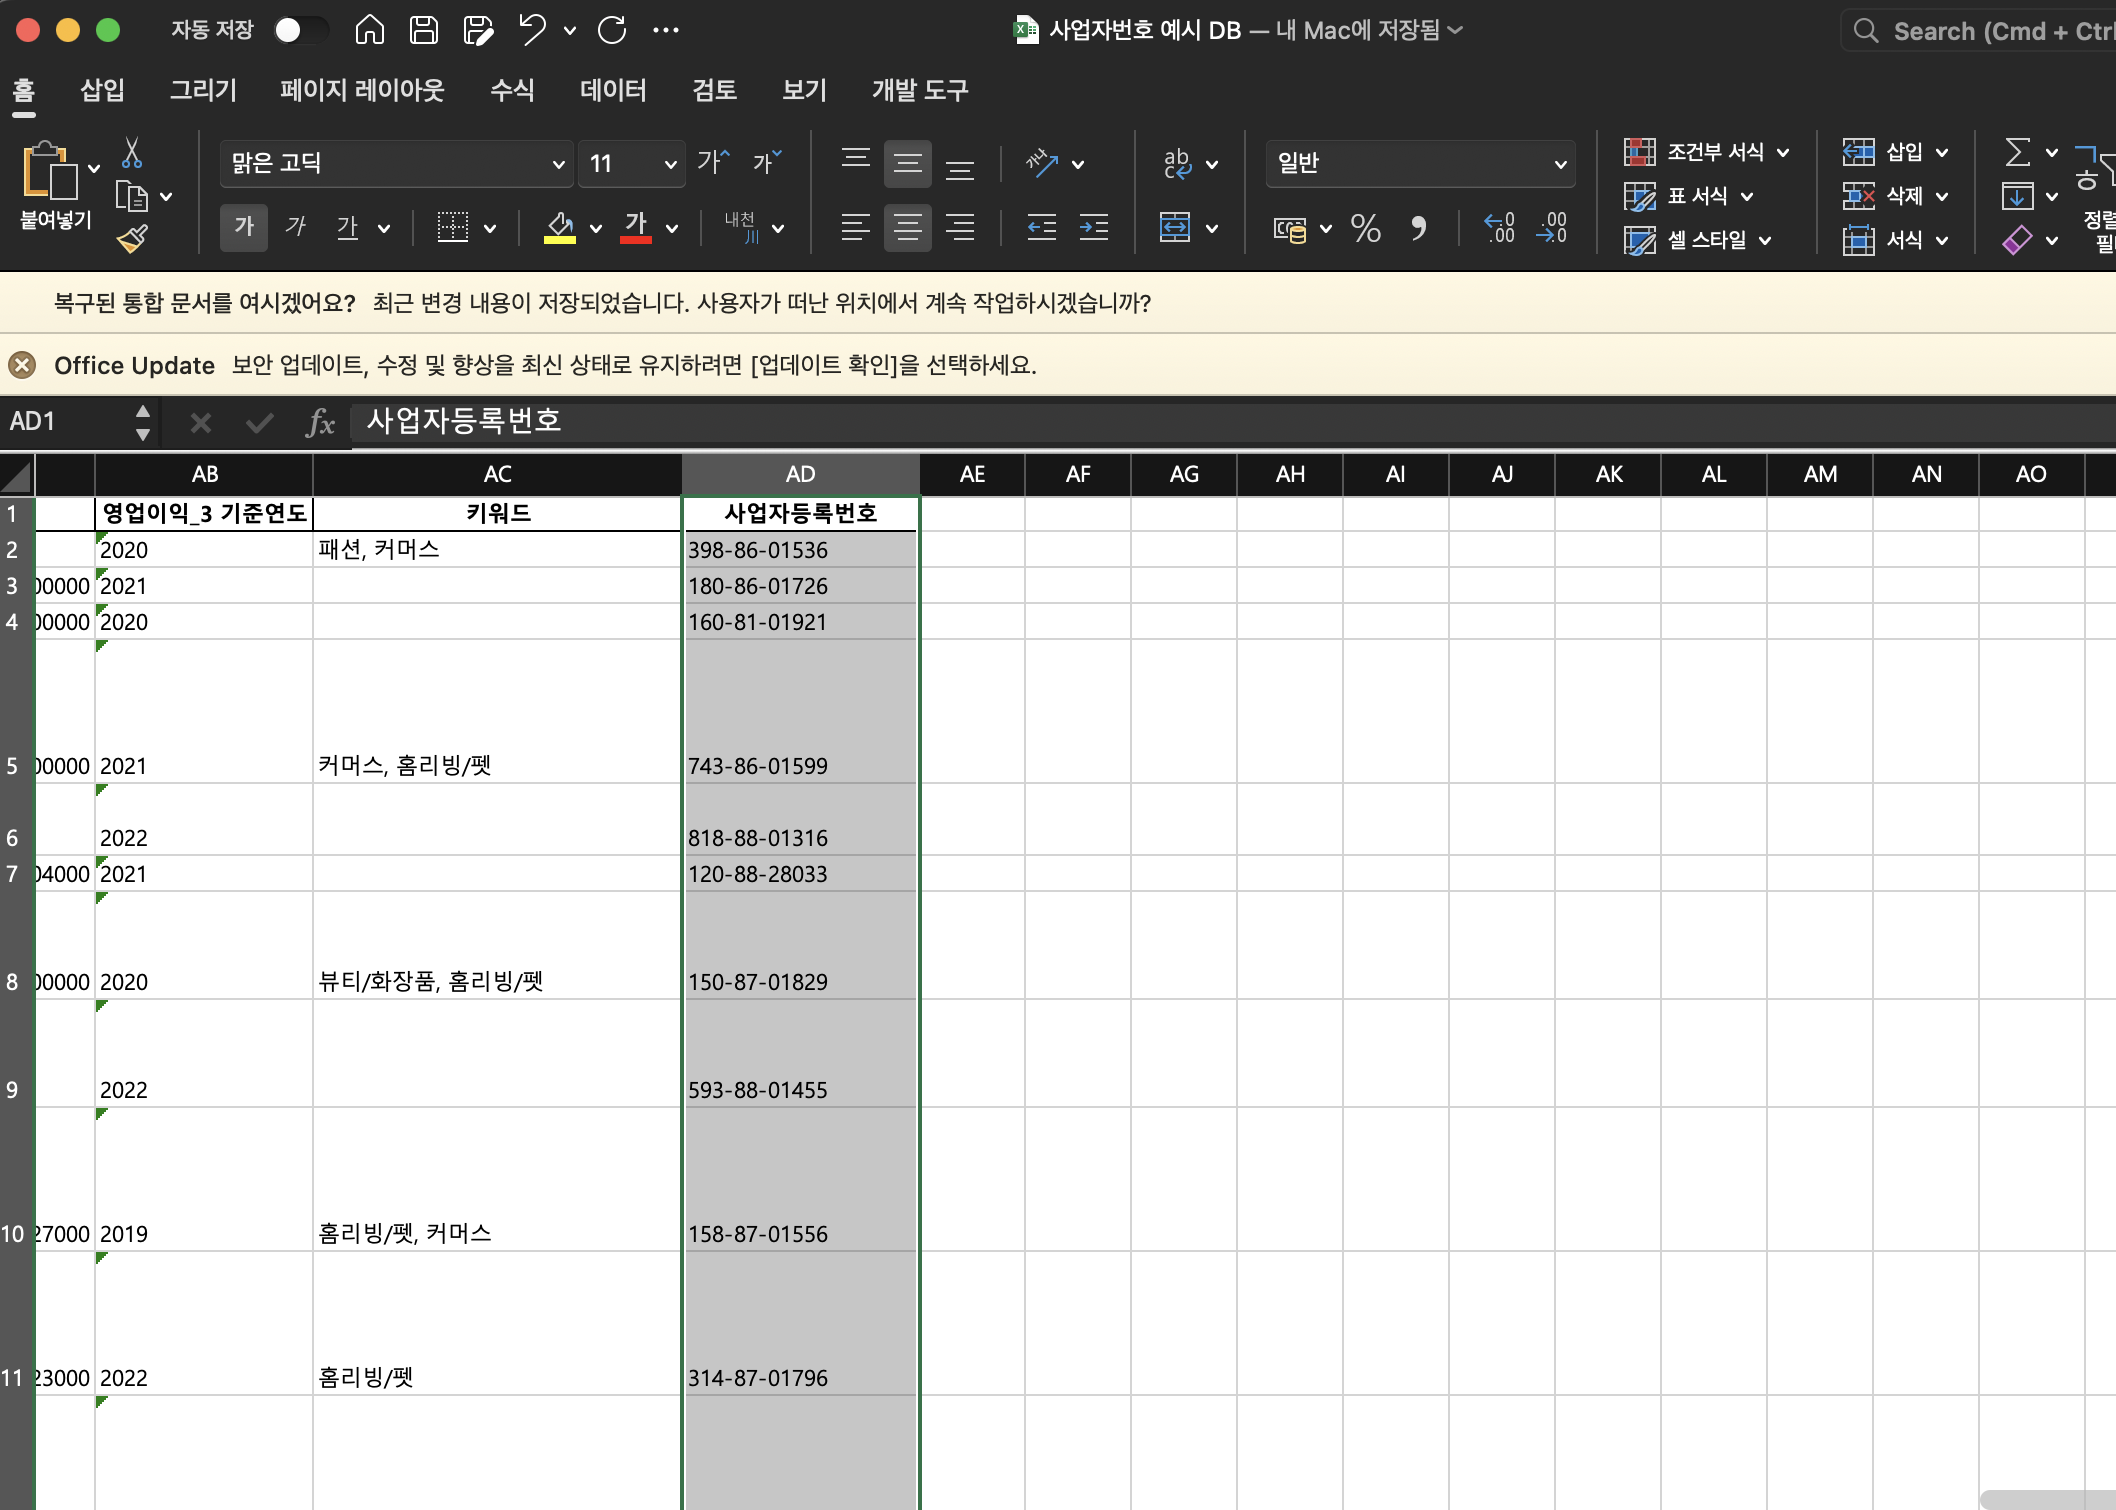
Task: Toggle italic 가 formatting button
Action: (x=295, y=227)
